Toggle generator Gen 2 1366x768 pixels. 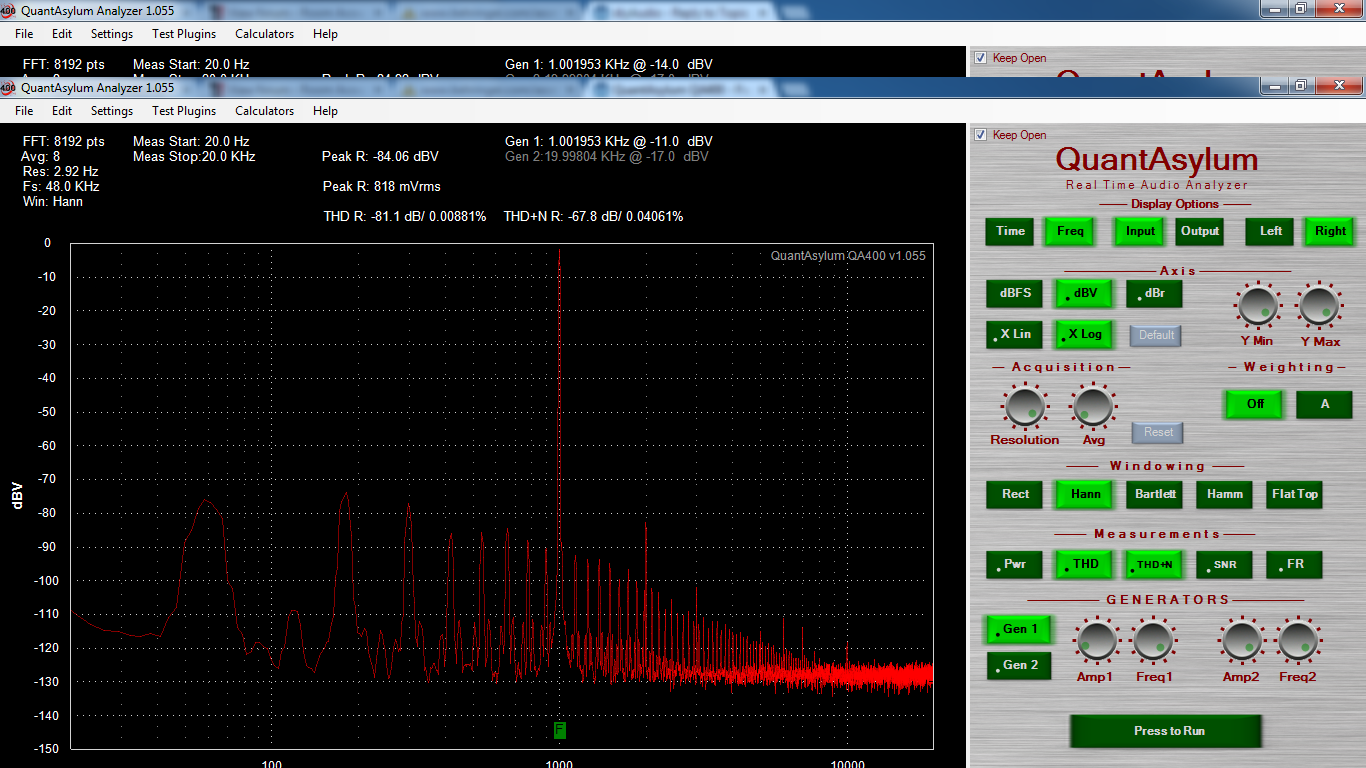pyautogui.click(x=1019, y=665)
